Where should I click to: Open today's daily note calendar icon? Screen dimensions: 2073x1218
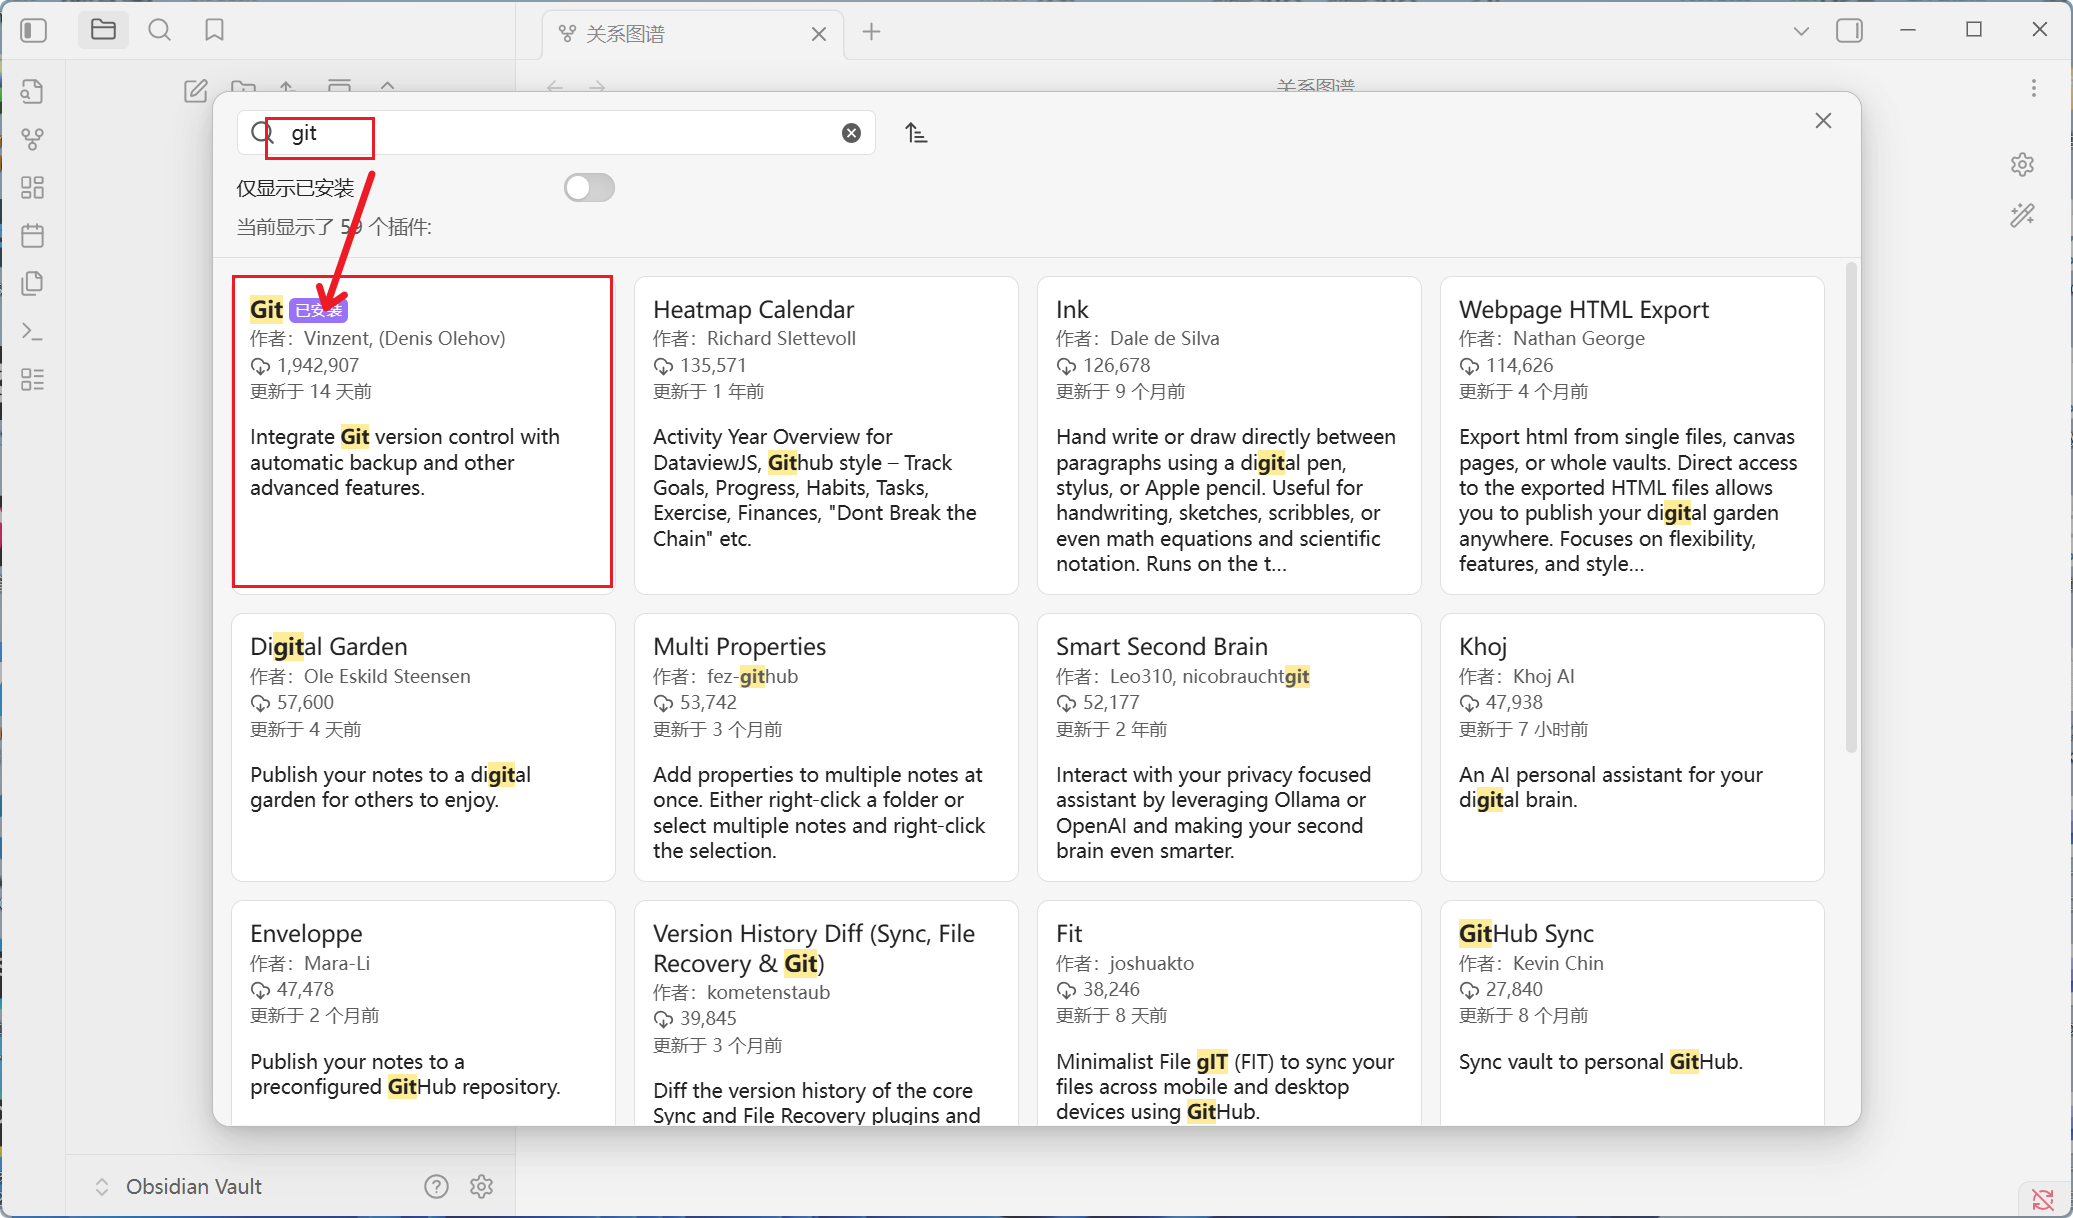[x=33, y=235]
